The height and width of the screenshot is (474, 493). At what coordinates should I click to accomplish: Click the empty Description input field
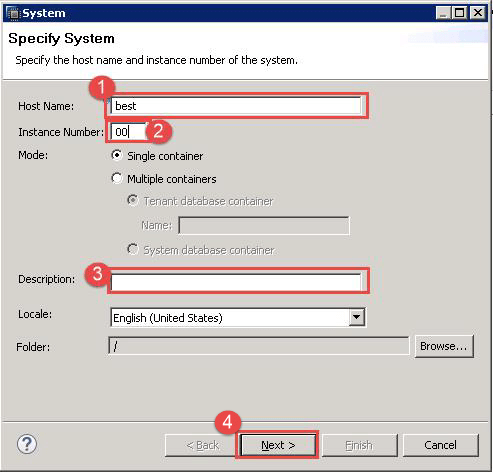tap(236, 282)
